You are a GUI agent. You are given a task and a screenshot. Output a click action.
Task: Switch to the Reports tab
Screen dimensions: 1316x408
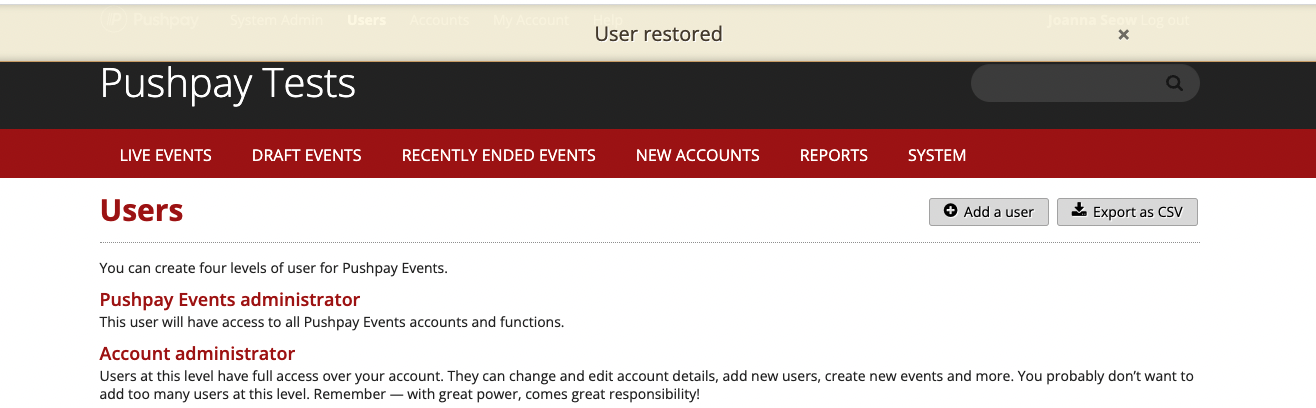(833, 155)
